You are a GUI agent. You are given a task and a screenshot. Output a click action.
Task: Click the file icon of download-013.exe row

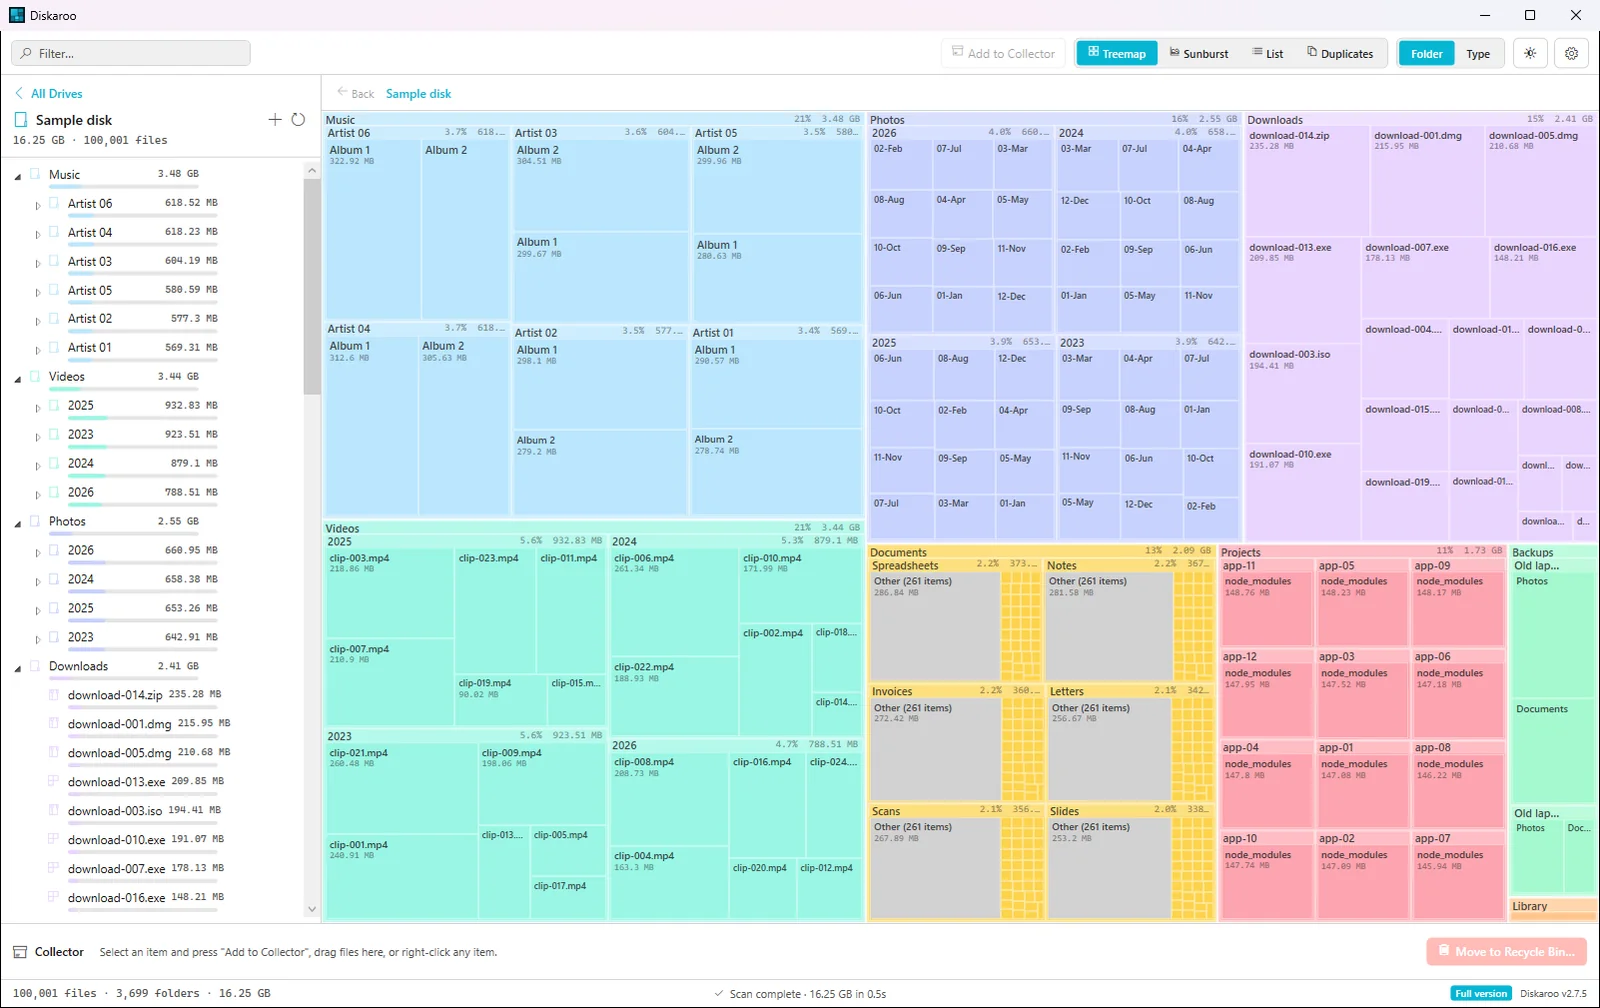(54, 781)
